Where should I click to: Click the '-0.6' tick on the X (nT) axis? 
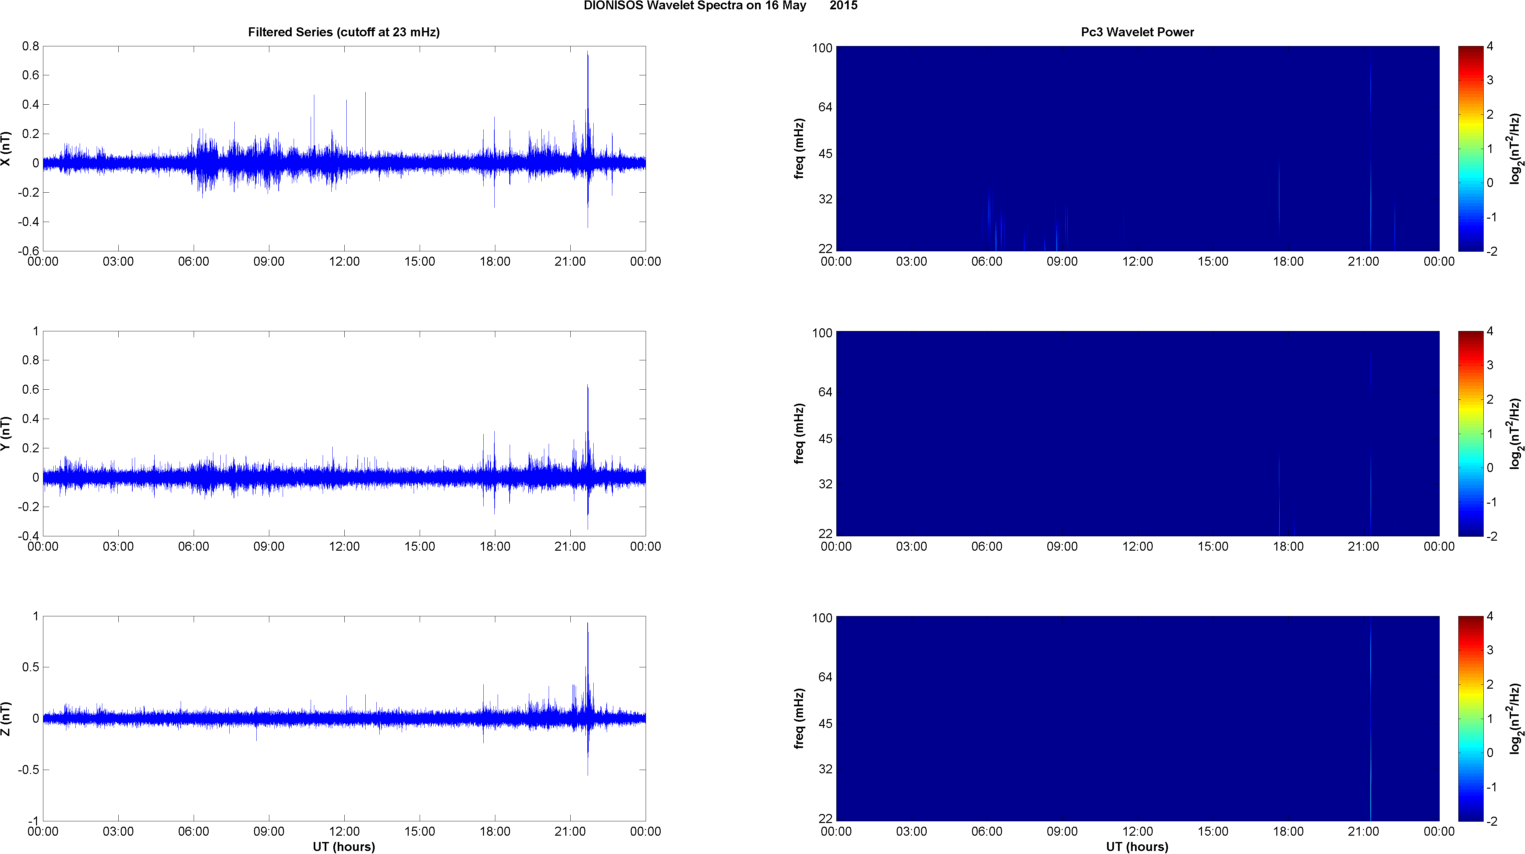pyautogui.click(x=28, y=251)
